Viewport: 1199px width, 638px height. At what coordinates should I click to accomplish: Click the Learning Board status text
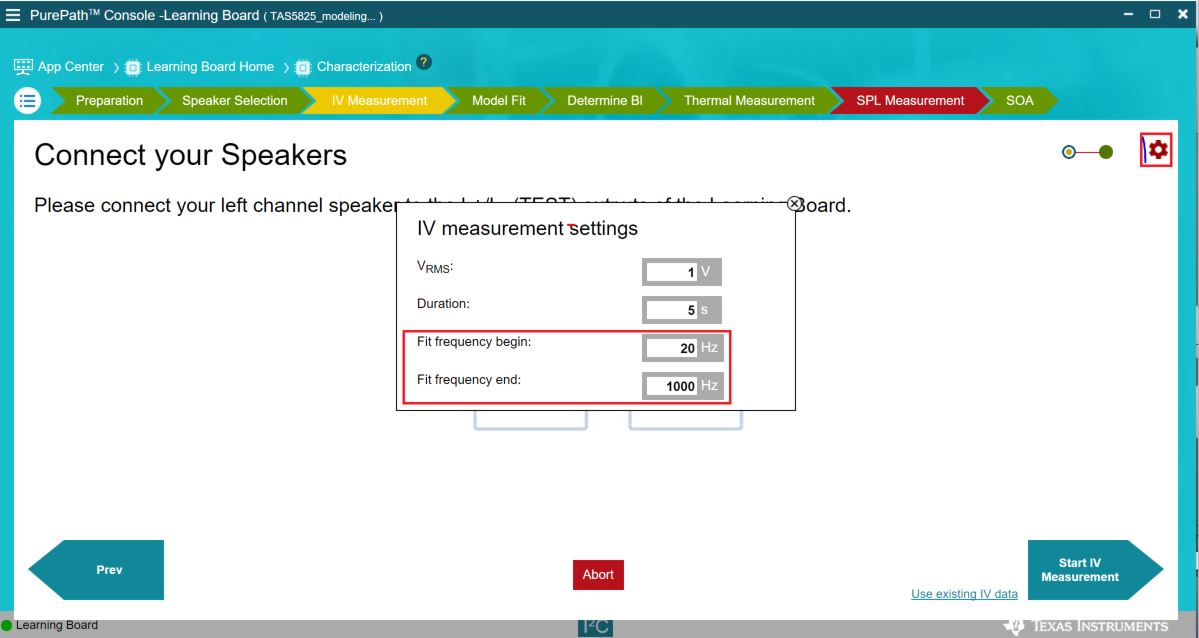coord(57,625)
